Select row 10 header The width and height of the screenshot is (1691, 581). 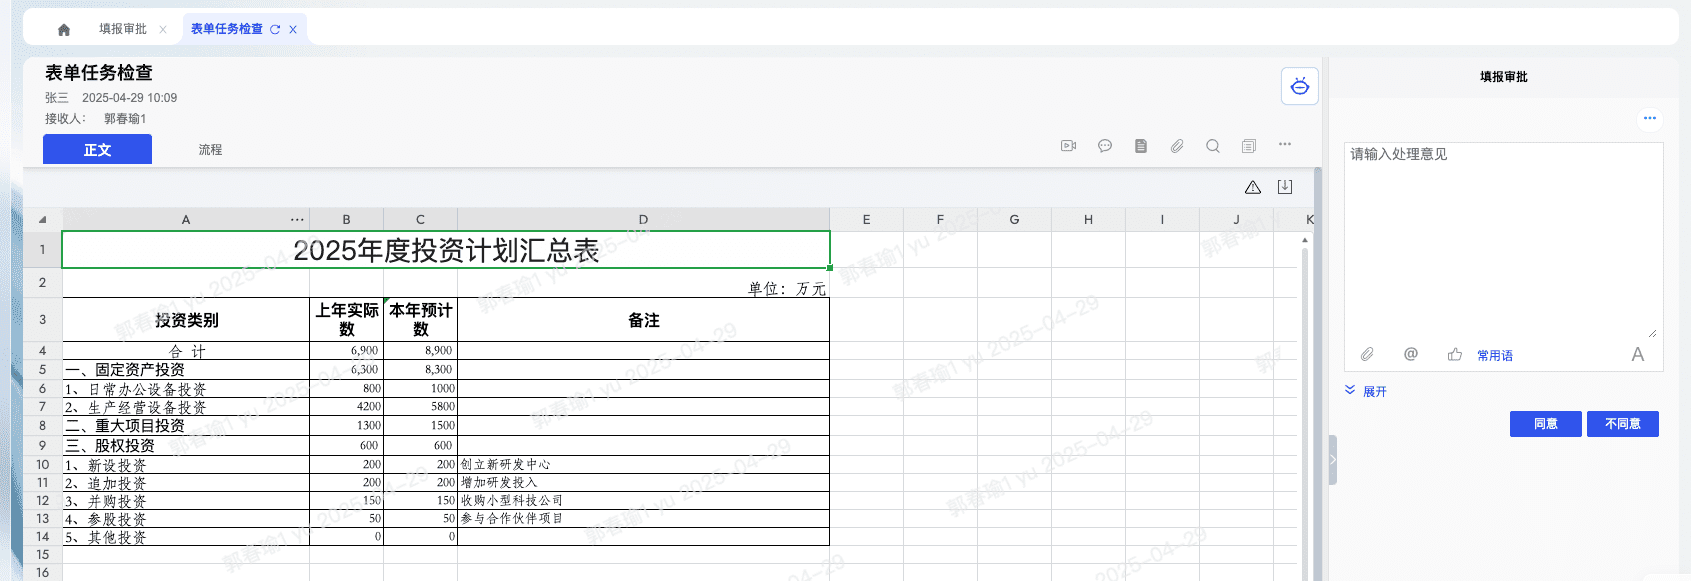tap(42, 464)
